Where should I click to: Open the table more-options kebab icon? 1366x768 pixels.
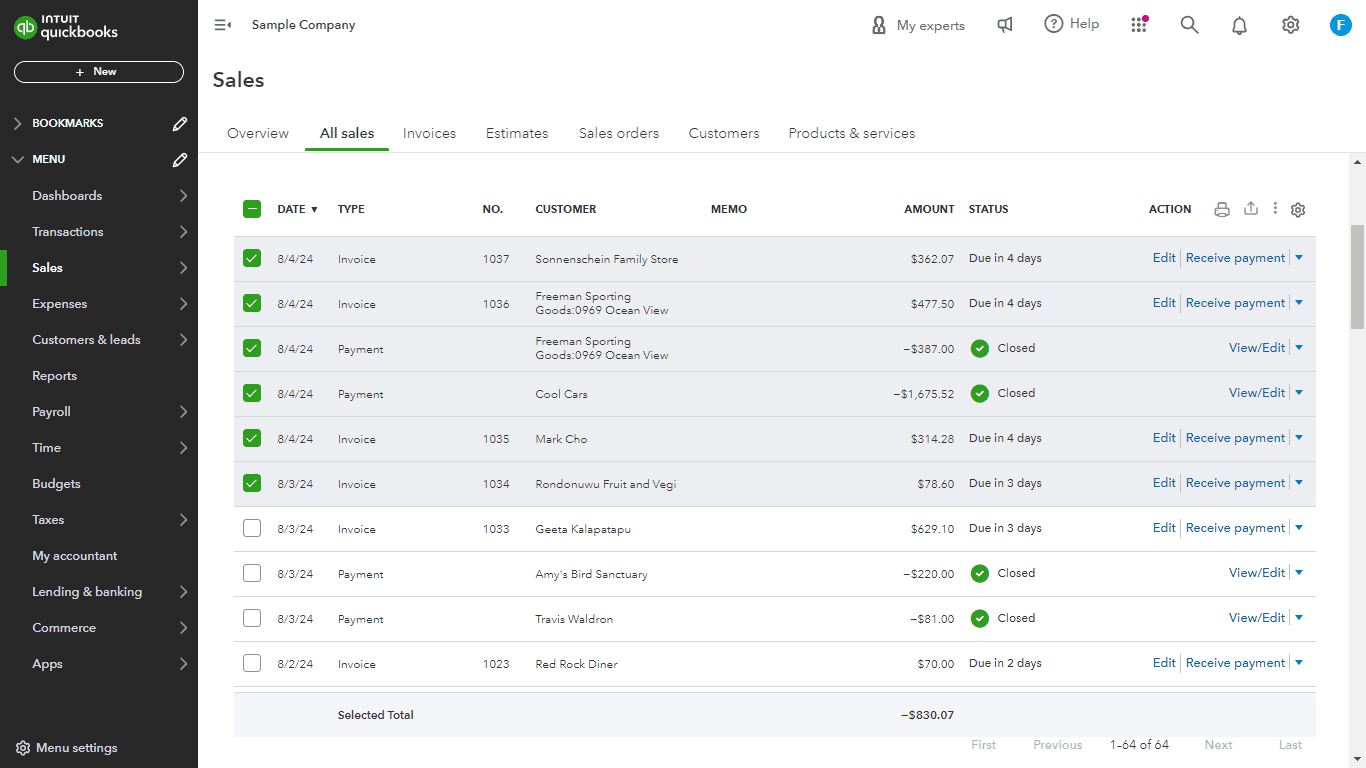pyautogui.click(x=1275, y=209)
